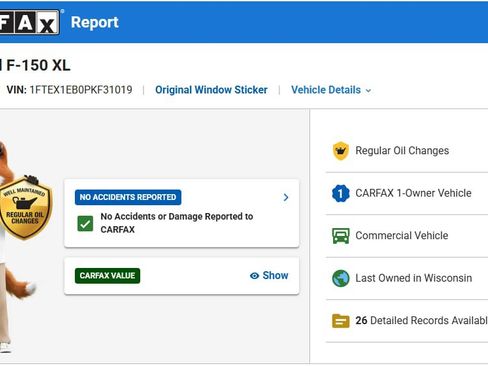Click the CARFAX VALUE green label
488x366 pixels.
[107, 276]
